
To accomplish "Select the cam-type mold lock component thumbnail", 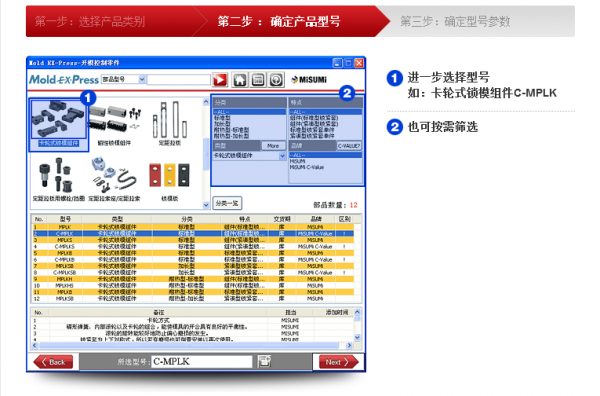I will 59,125.
